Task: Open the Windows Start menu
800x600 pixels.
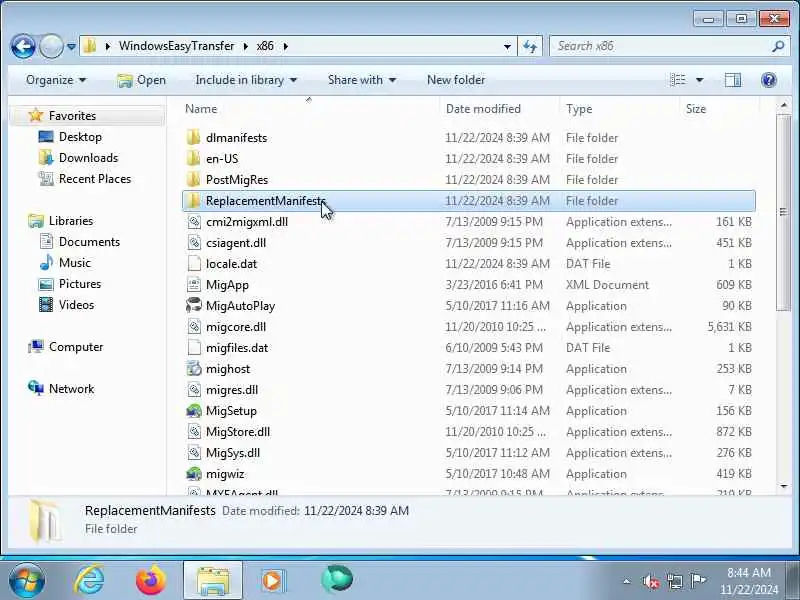Action: [x=26, y=580]
